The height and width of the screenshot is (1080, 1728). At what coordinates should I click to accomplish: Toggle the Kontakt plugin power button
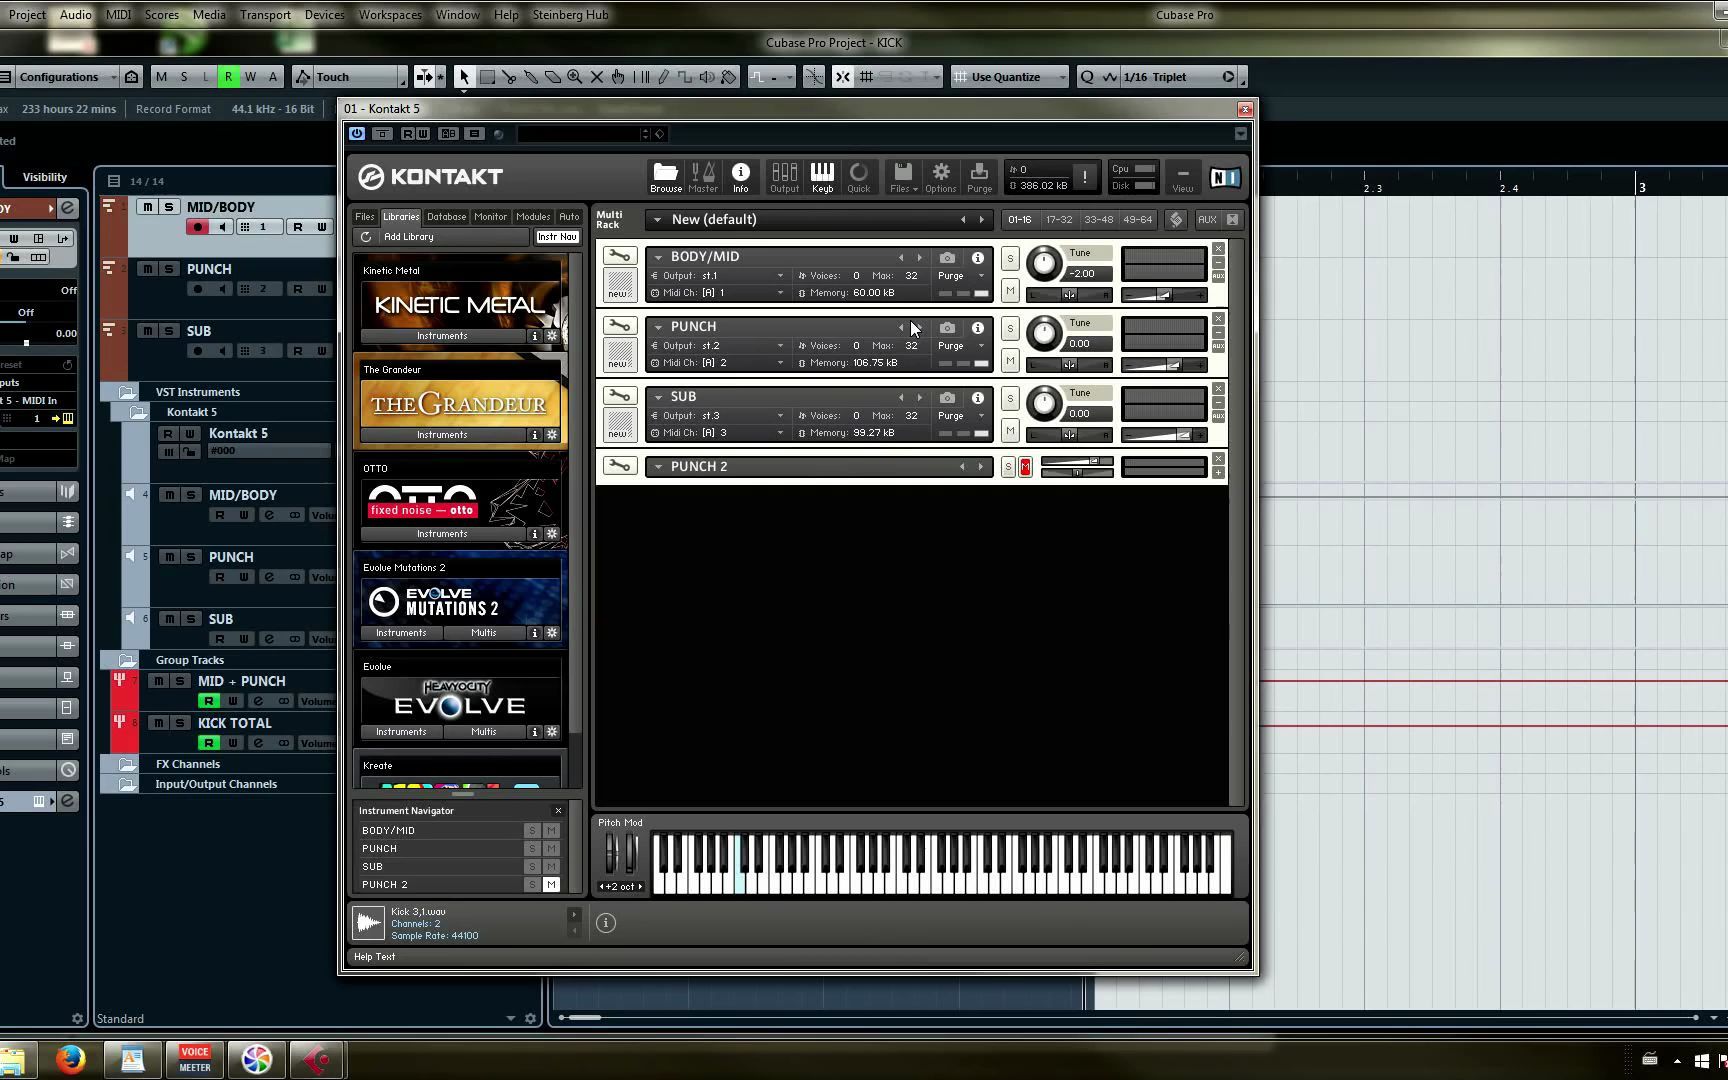pos(357,134)
